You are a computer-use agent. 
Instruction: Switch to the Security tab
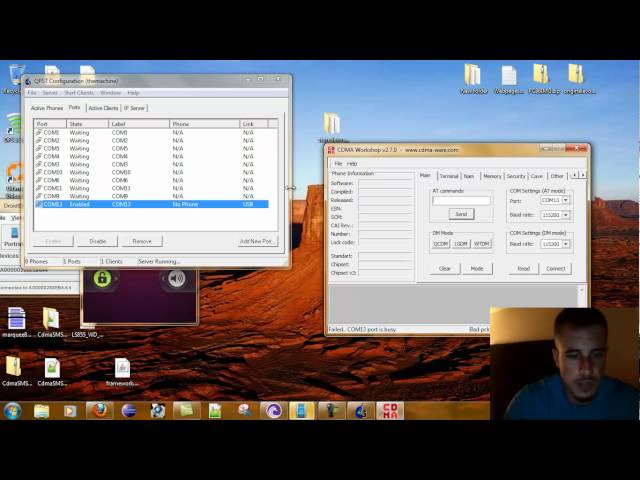516,176
